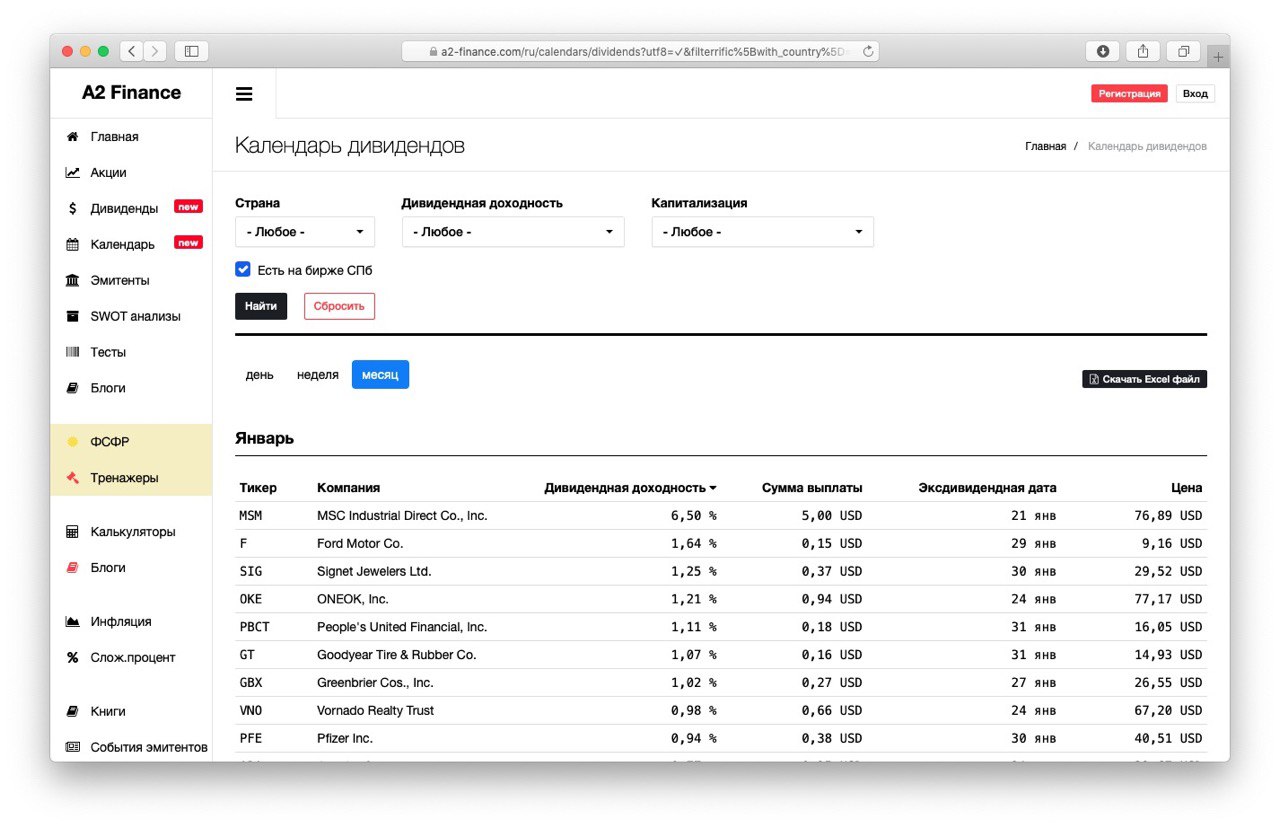The image size is (1280, 828).
Task: Click the Слож.процент percent icon
Action: 72,658
